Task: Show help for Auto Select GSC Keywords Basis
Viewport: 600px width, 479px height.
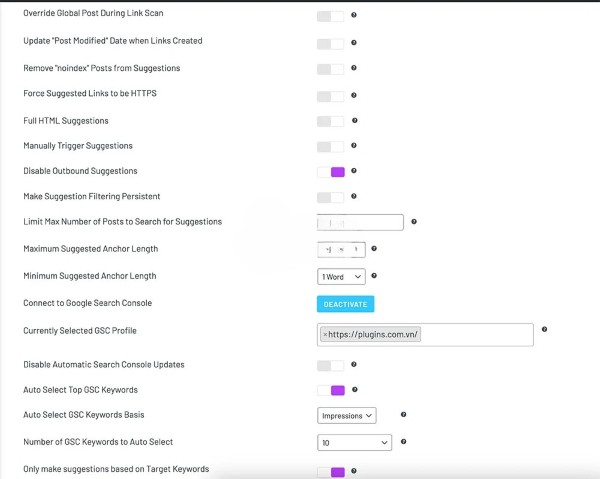Action: click(403, 414)
